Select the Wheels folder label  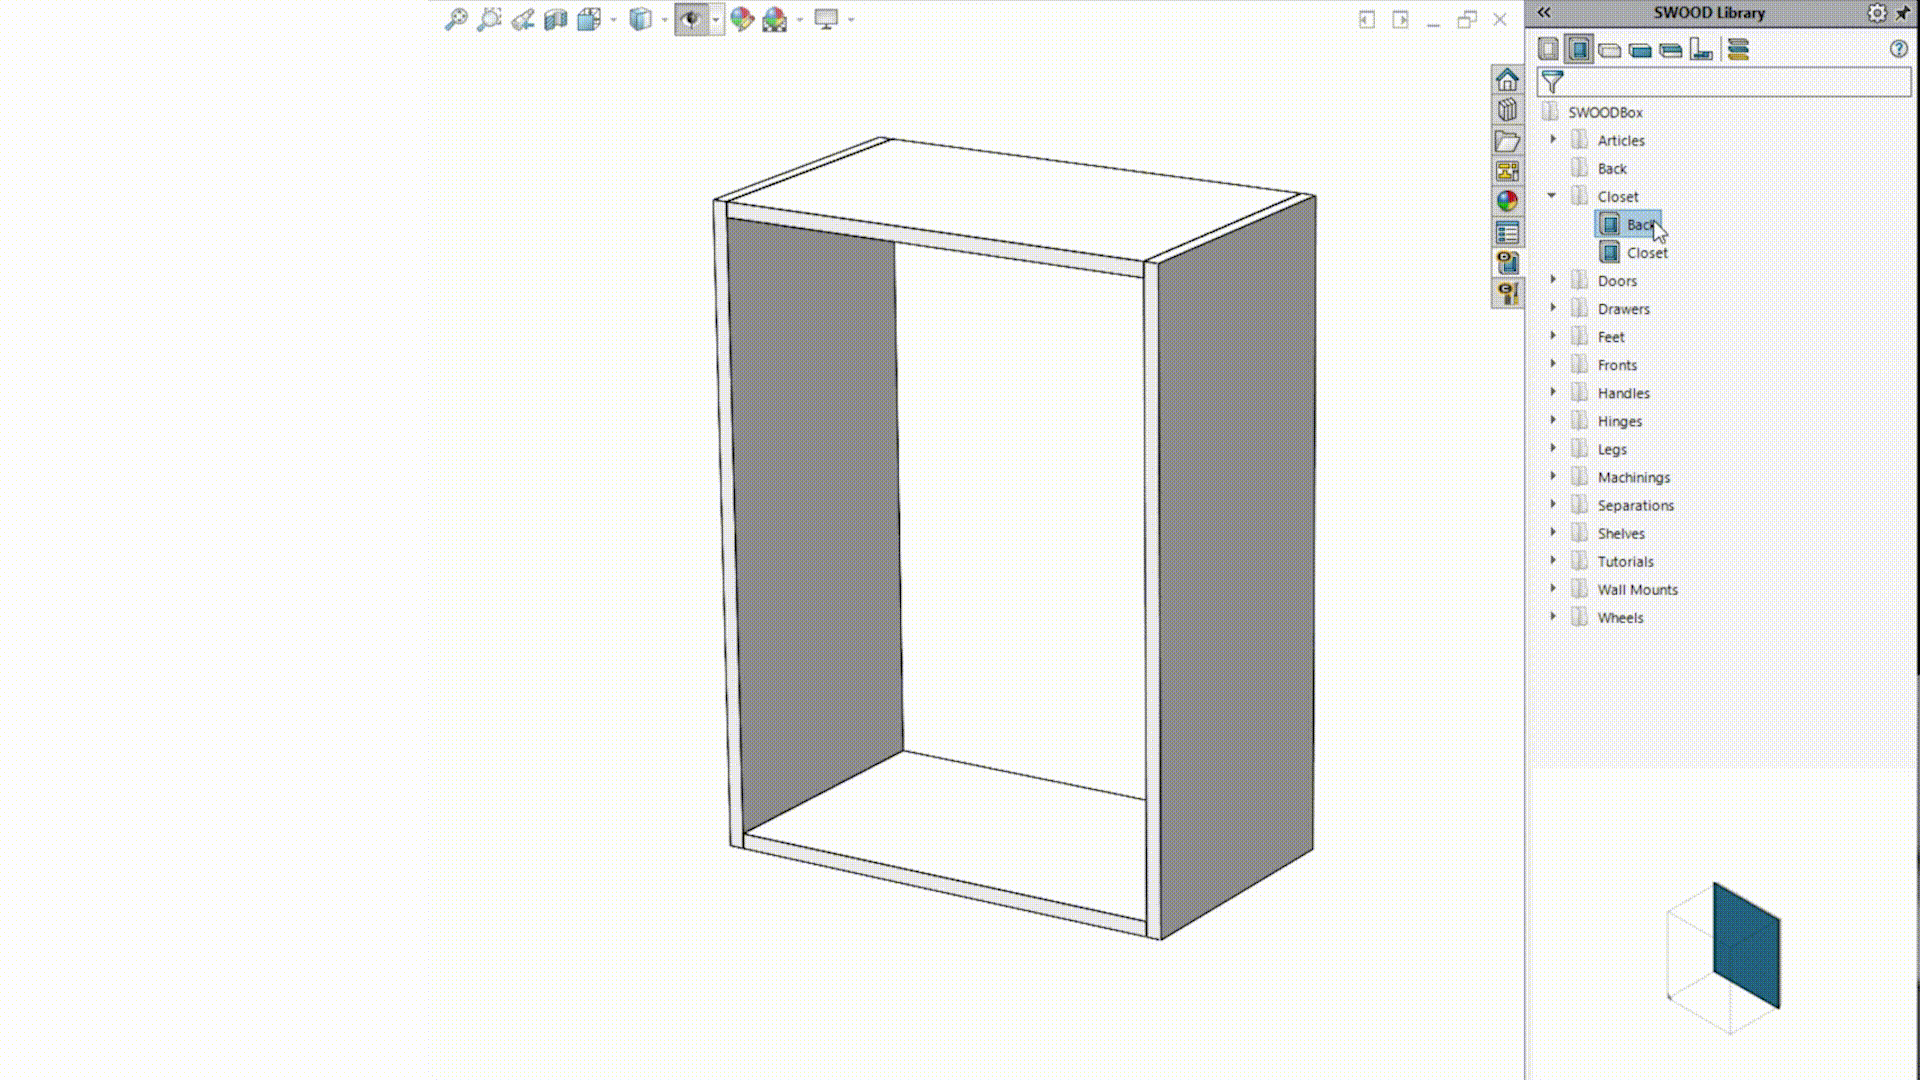pyautogui.click(x=1620, y=617)
